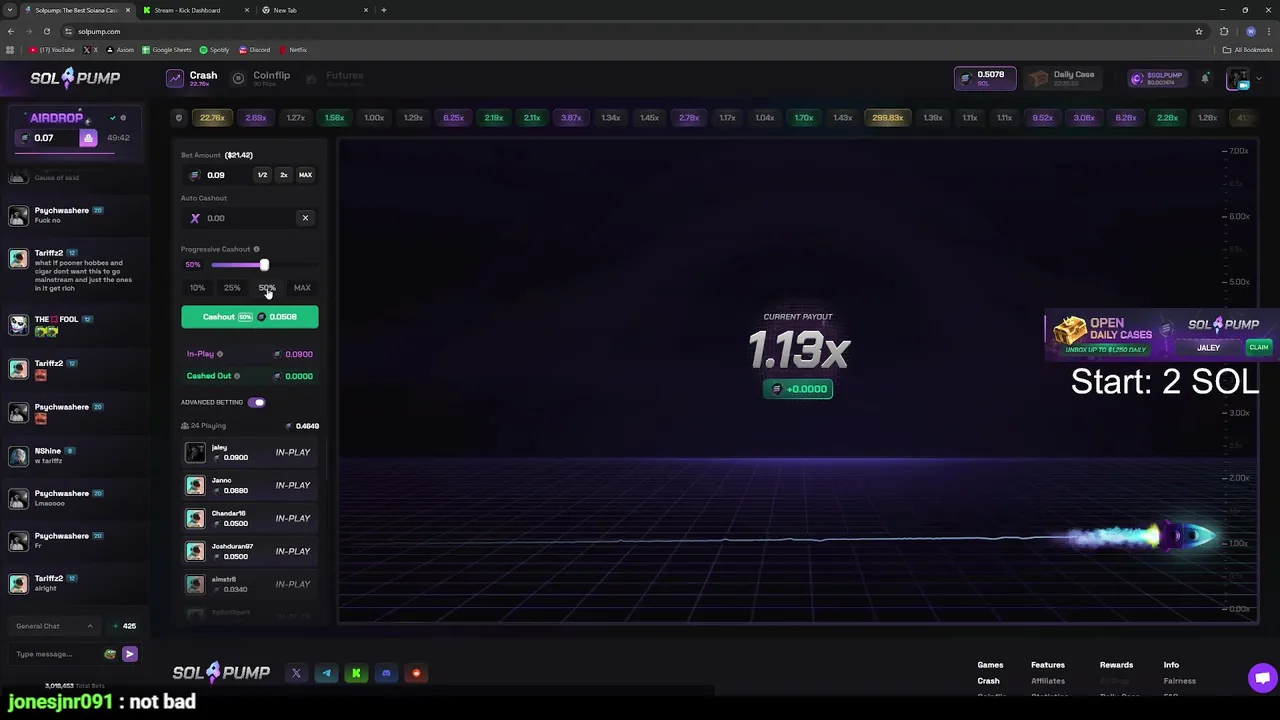Open the Spotify bookmark

214,50
